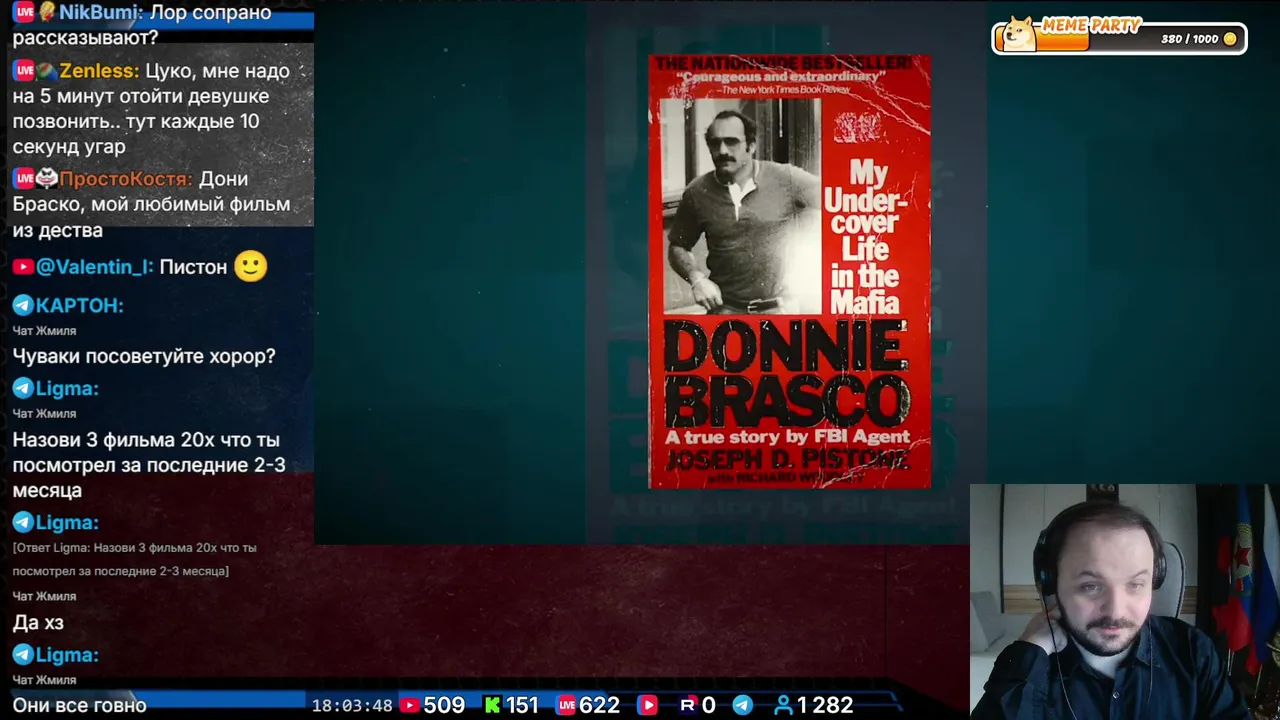
Task: Click username Zenless in chat
Action: pyautogui.click(x=99, y=71)
